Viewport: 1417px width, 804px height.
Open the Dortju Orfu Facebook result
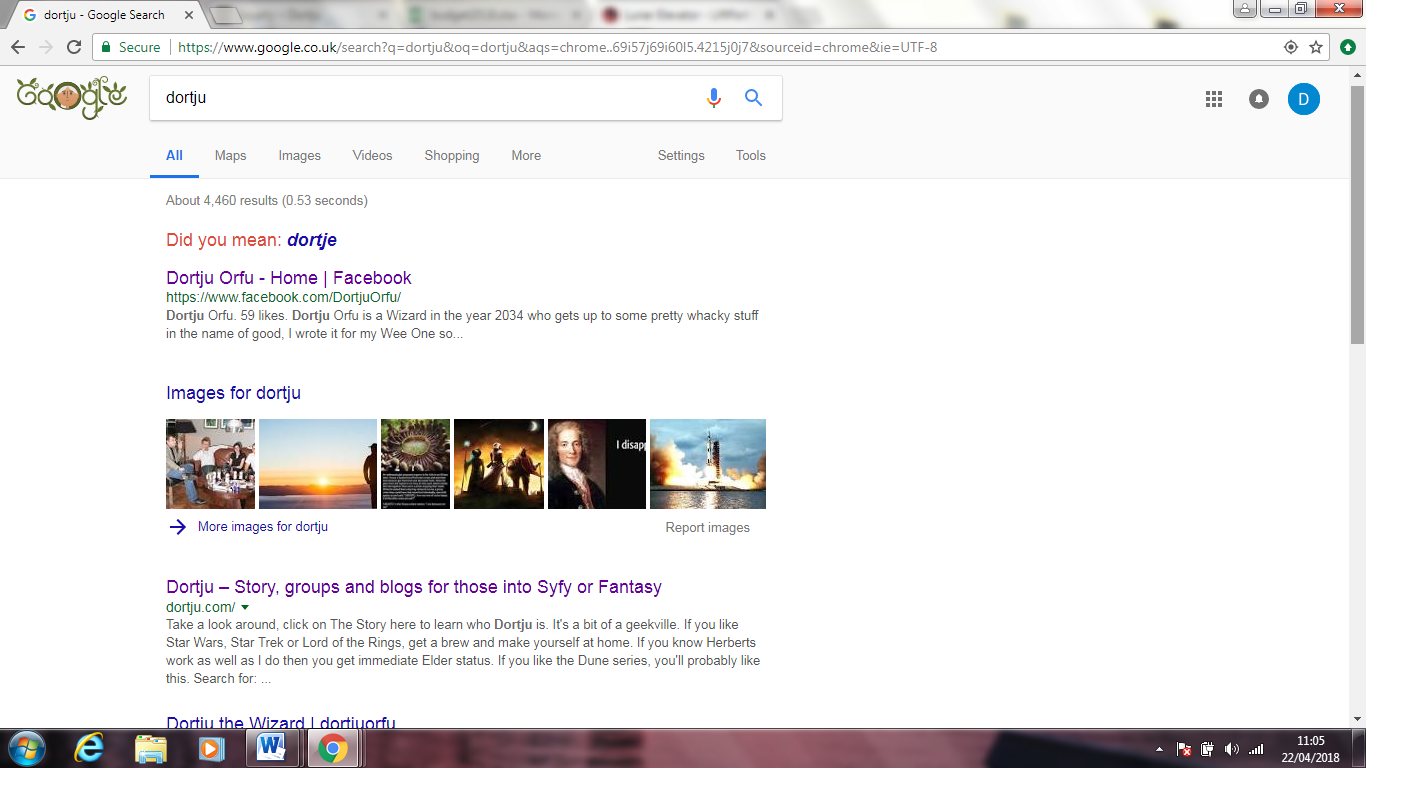point(289,278)
